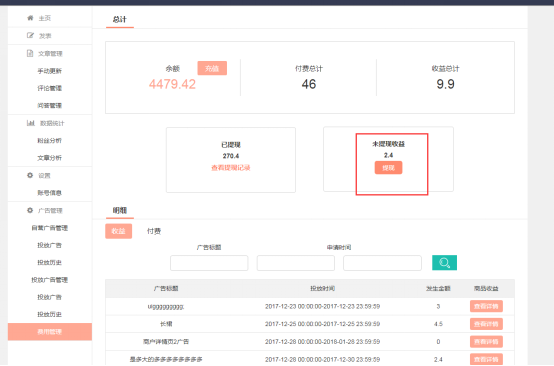The height and width of the screenshot is (366, 554).
Task: Select 自营广告管理 in the sidebar
Action: [49, 228]
